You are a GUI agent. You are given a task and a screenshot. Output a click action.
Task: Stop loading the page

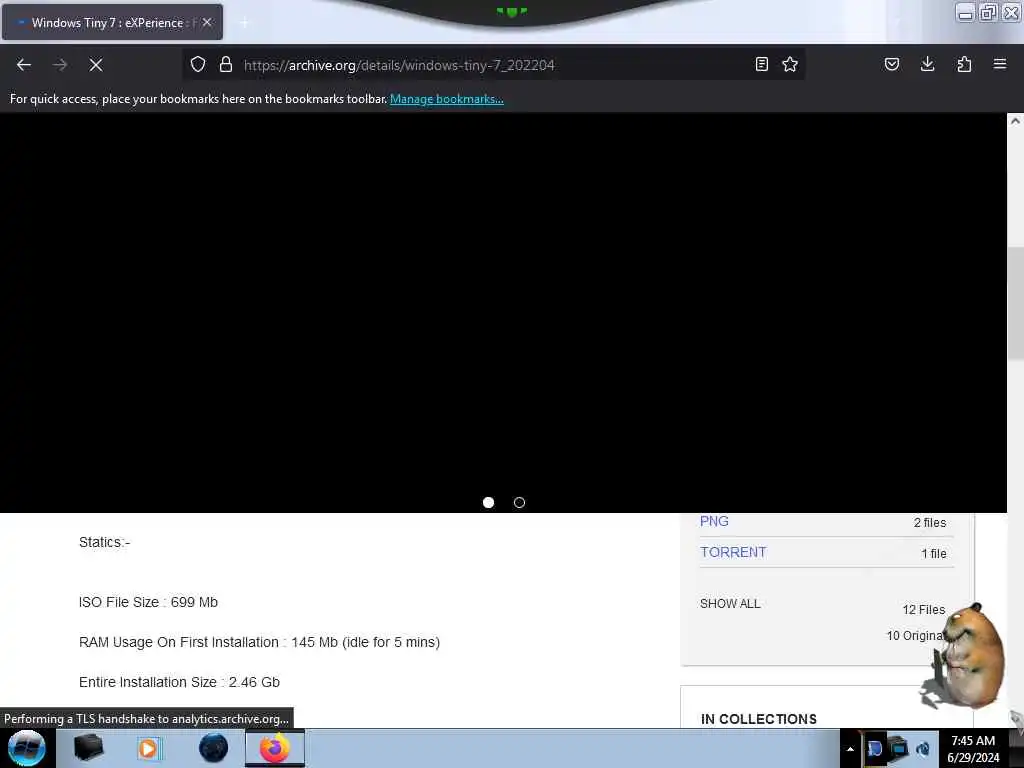(96, 65)
